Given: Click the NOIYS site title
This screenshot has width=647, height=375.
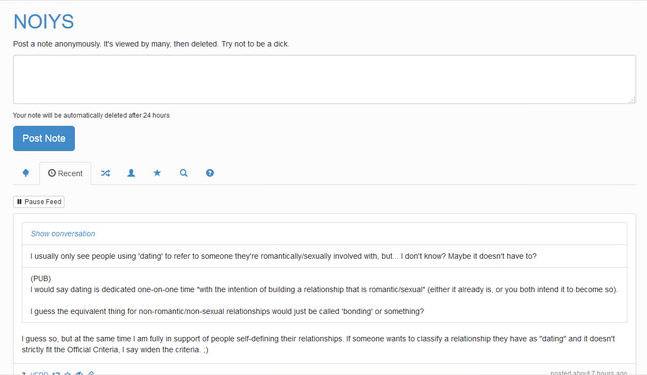Looking at the screenshot, I should (x=44, y=21).
